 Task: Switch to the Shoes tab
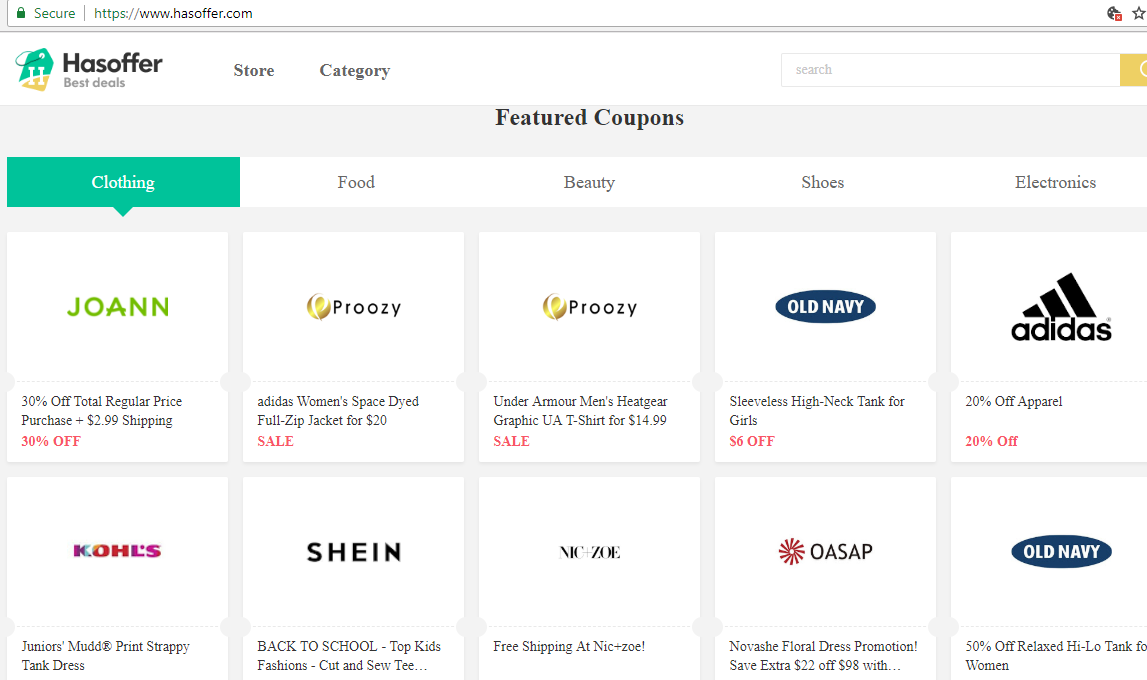tap(822, 182)
